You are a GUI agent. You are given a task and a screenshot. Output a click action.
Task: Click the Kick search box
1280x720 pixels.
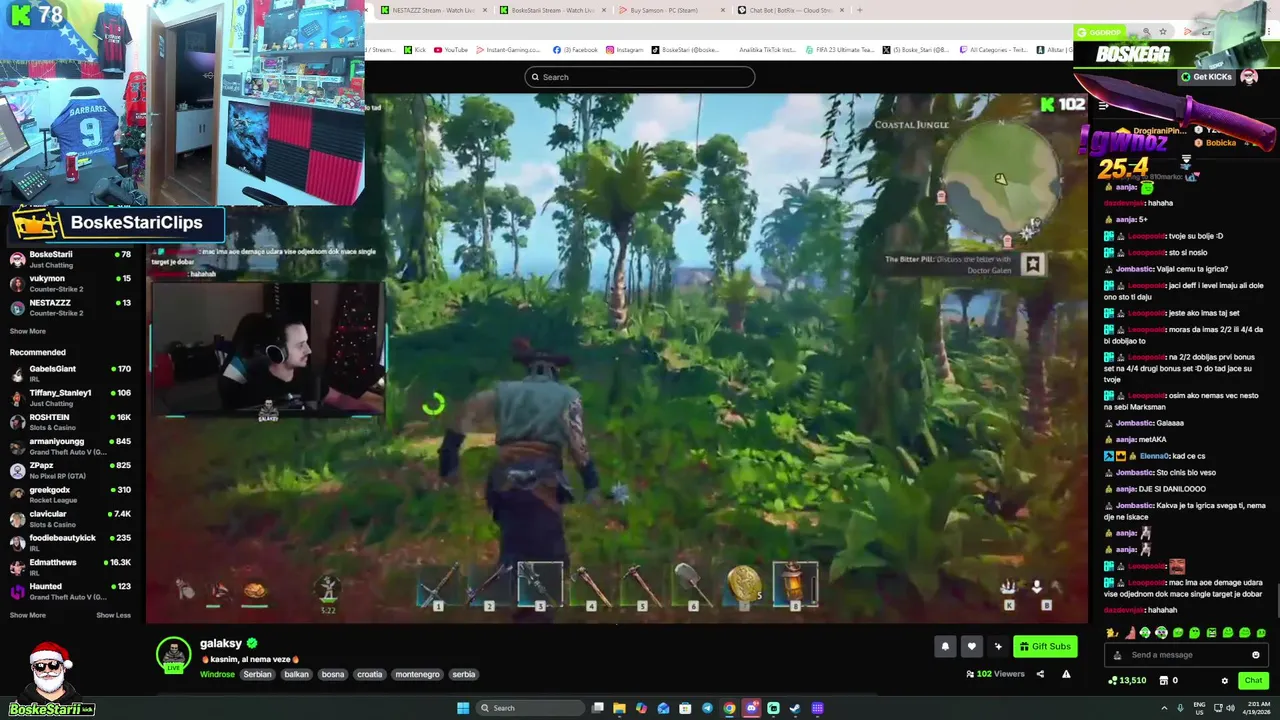click(x=640, y=77)
